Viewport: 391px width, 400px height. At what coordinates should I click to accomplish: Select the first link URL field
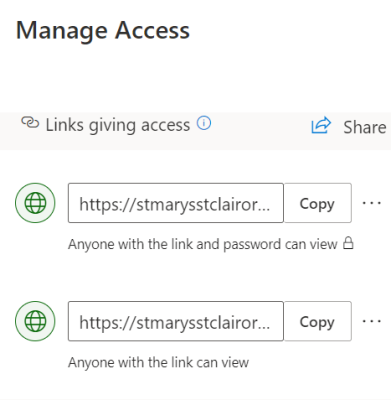click(x=176, y=203)
